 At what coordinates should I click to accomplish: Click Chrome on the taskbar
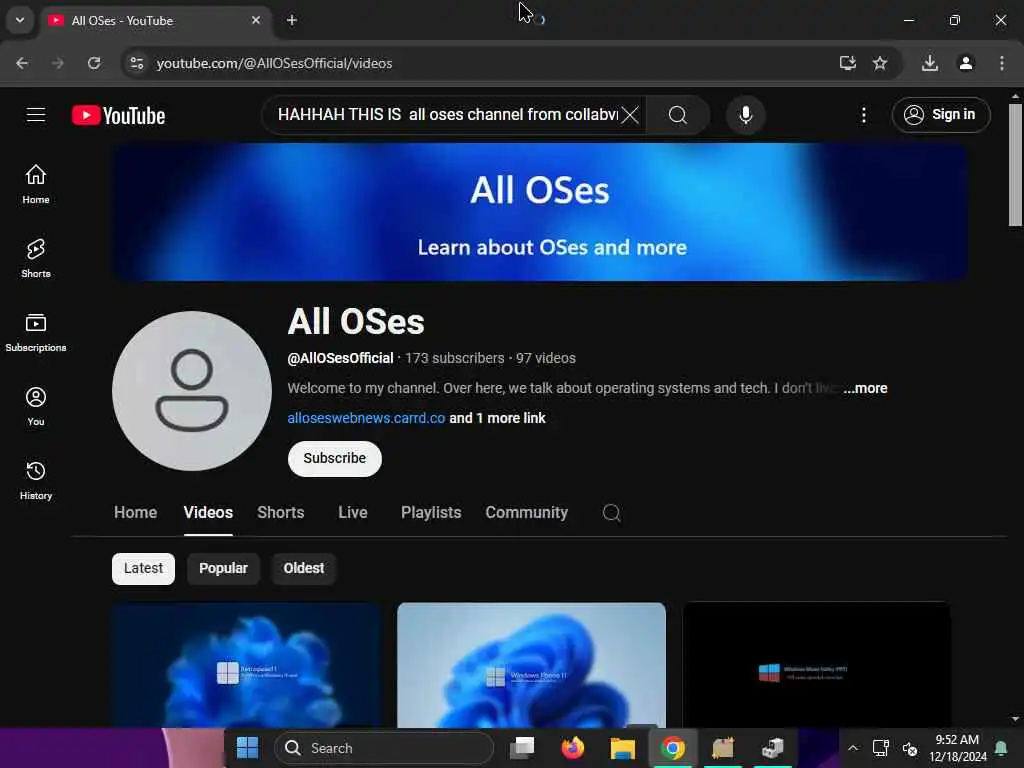coord(673,748)
